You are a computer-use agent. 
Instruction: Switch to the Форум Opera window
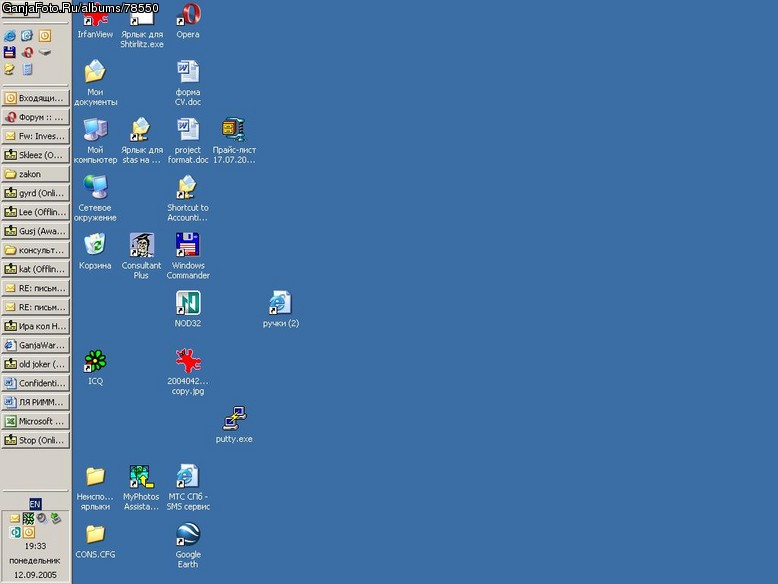coord(36,117)
